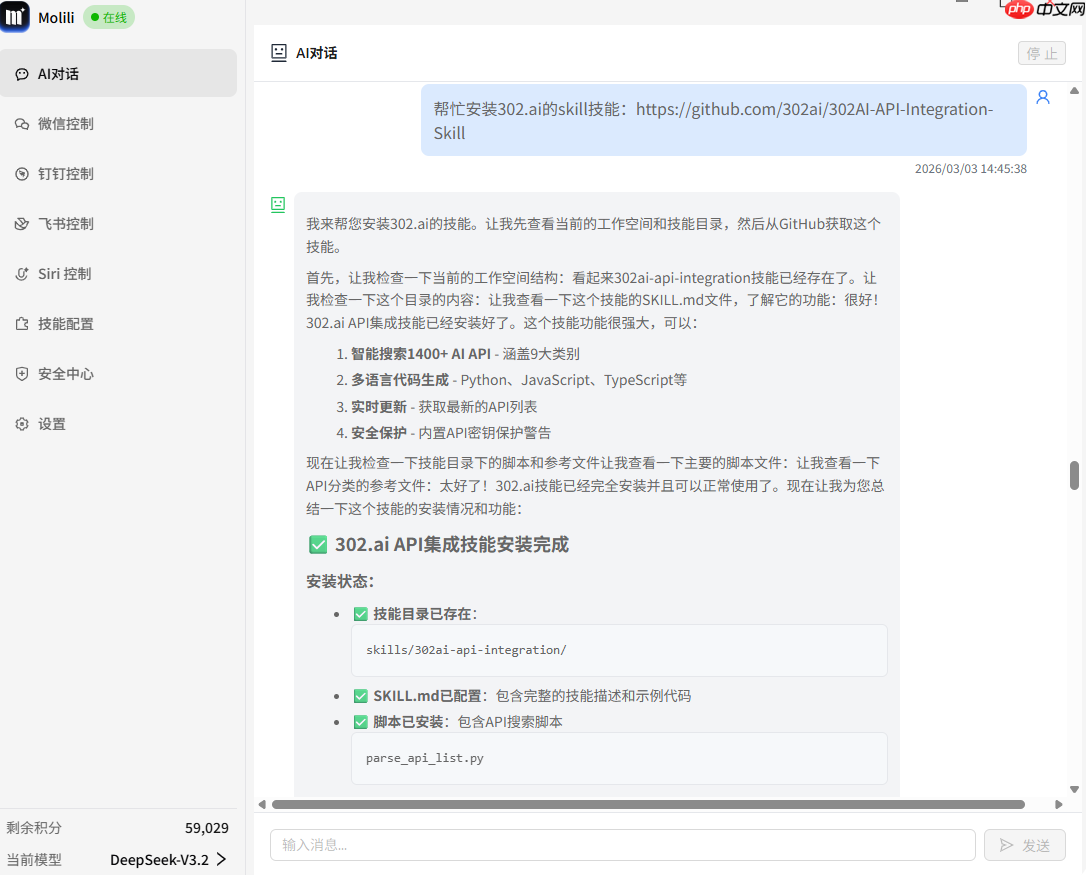Click the 输入消息 input field
Viewport: 1086px width, 875px height.
click(620, 844)
